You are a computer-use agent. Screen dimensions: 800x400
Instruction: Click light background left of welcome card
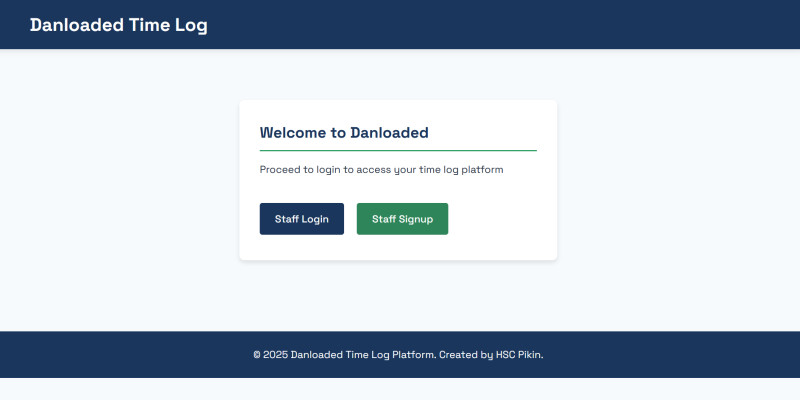click(120, 190)
